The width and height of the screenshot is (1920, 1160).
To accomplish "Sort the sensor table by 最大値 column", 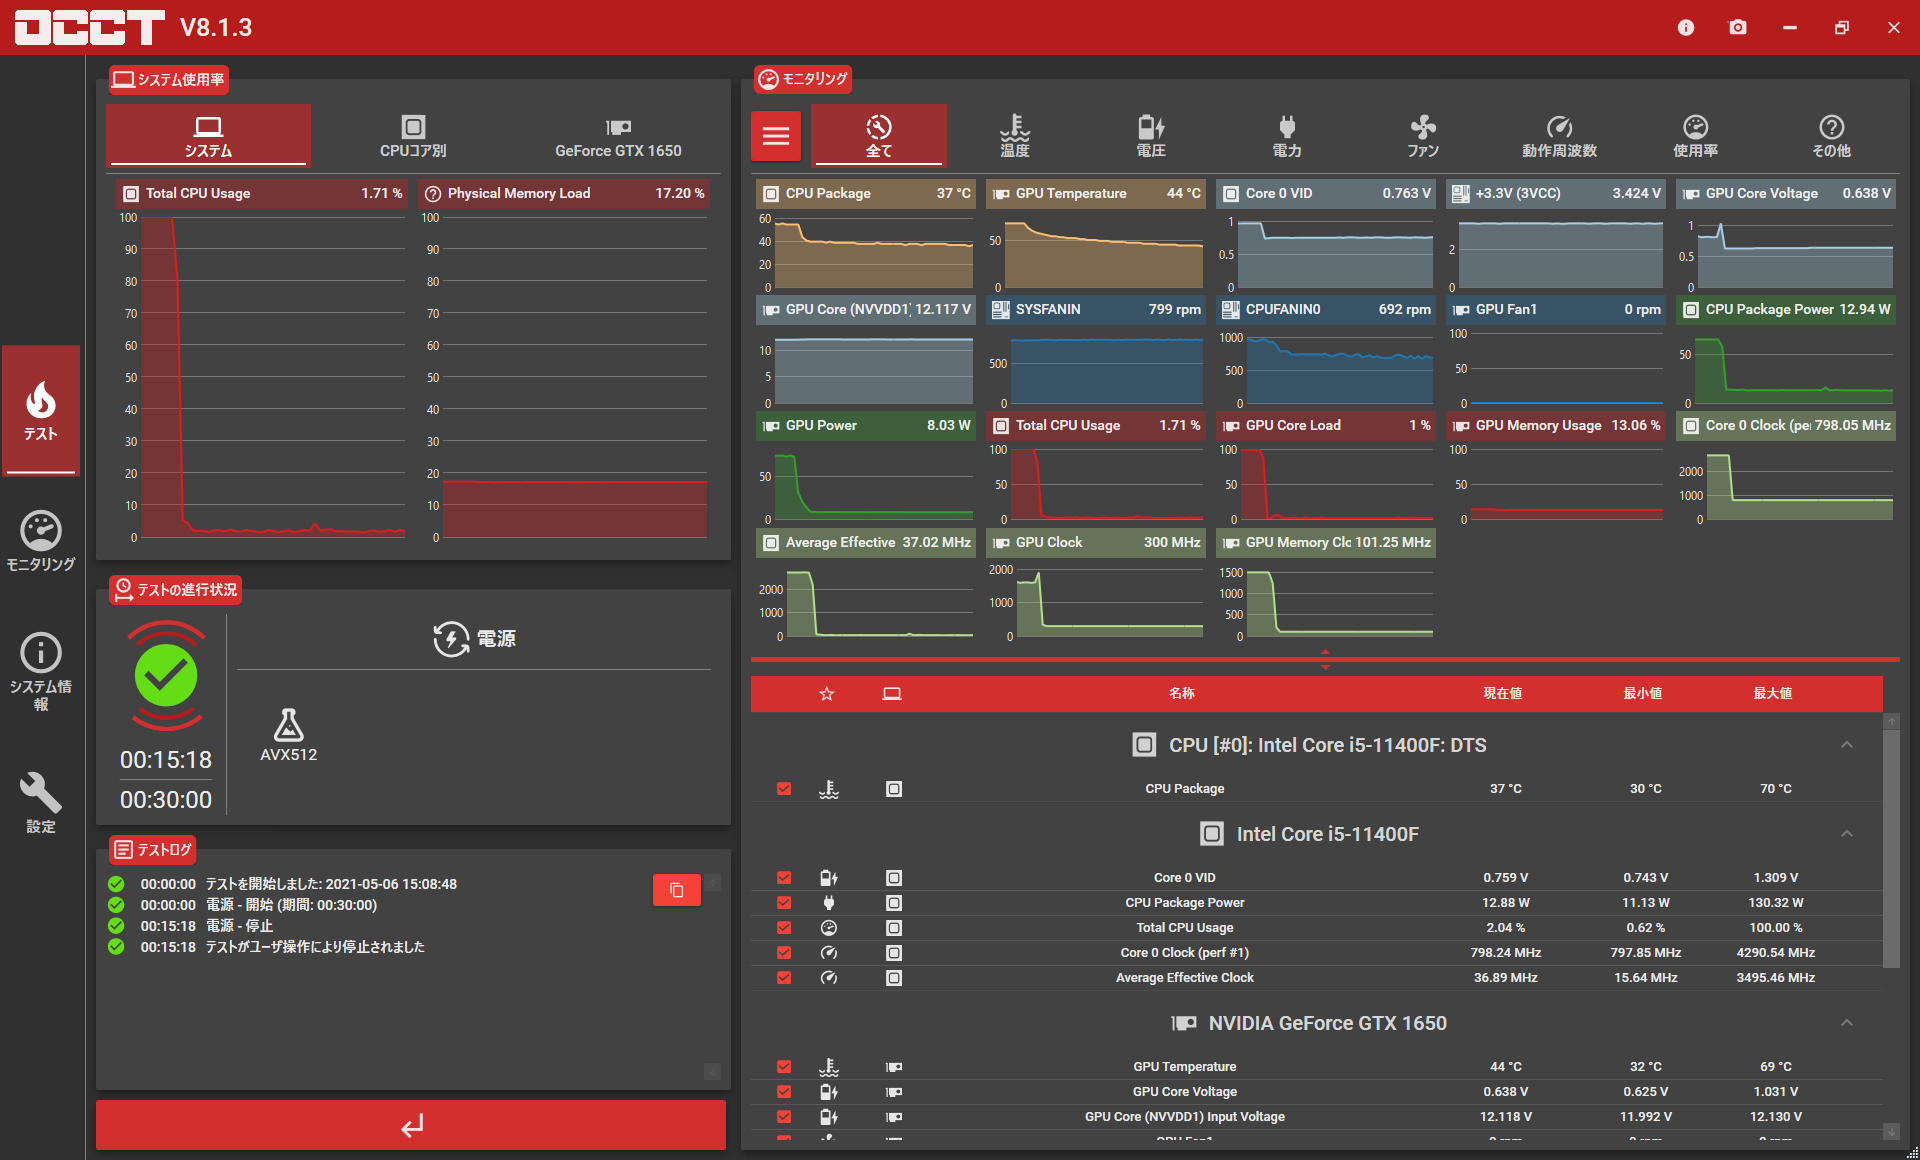I will point(1772,694).
